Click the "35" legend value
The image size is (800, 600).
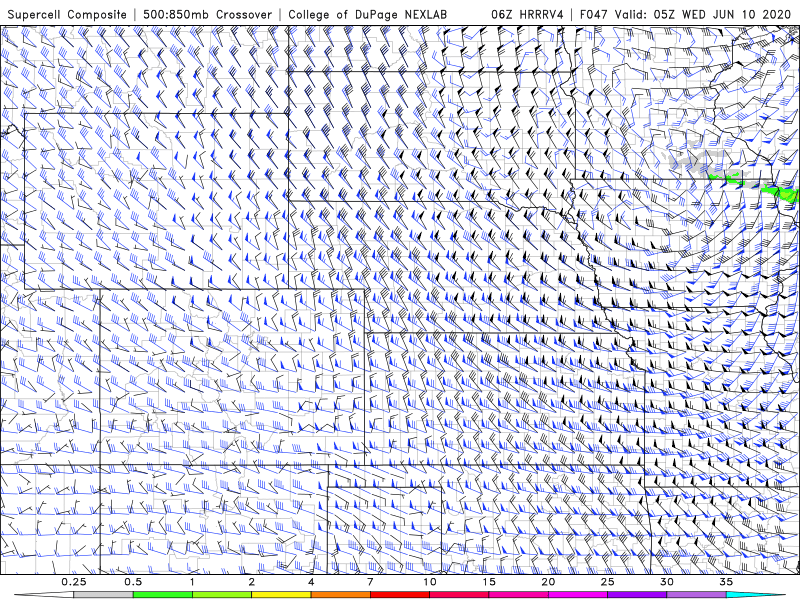click(x=726, y=582)
